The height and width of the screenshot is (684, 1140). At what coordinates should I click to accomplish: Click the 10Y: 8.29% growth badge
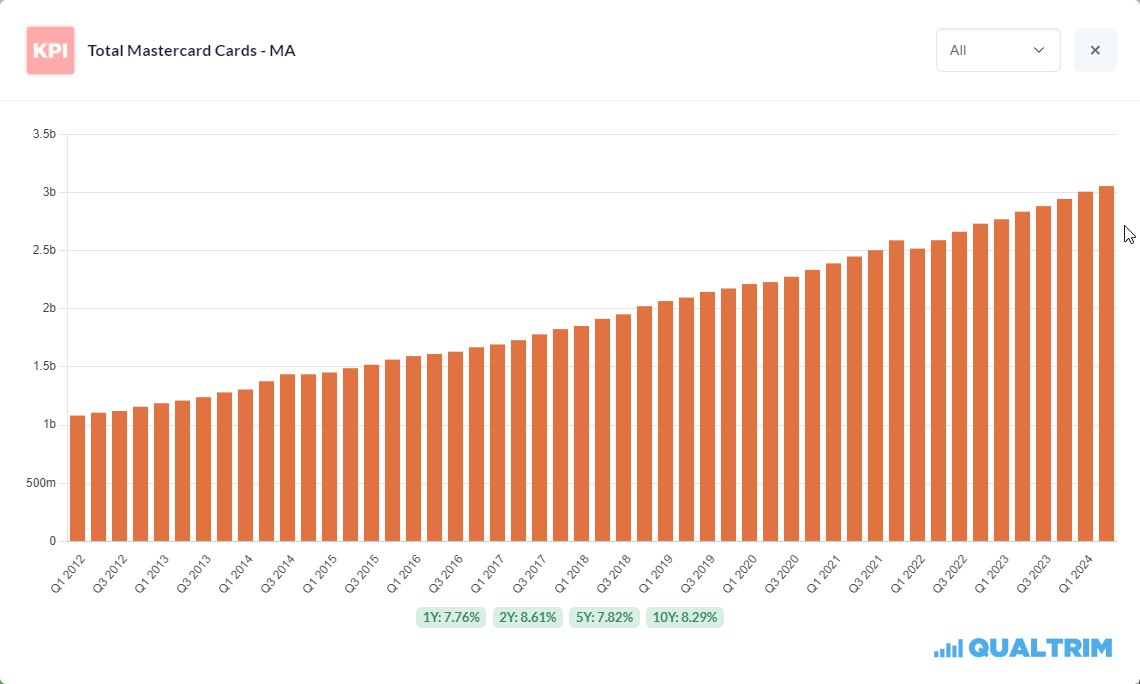pos(684,617)
